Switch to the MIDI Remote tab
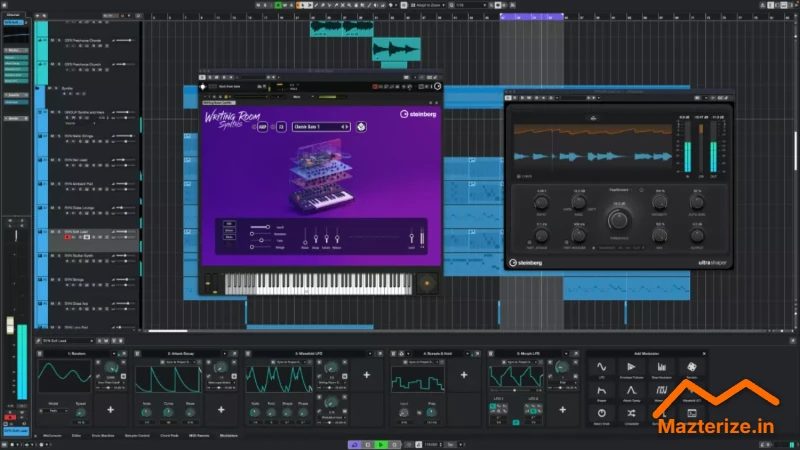The image size is (800, 450). coord(199,436)
